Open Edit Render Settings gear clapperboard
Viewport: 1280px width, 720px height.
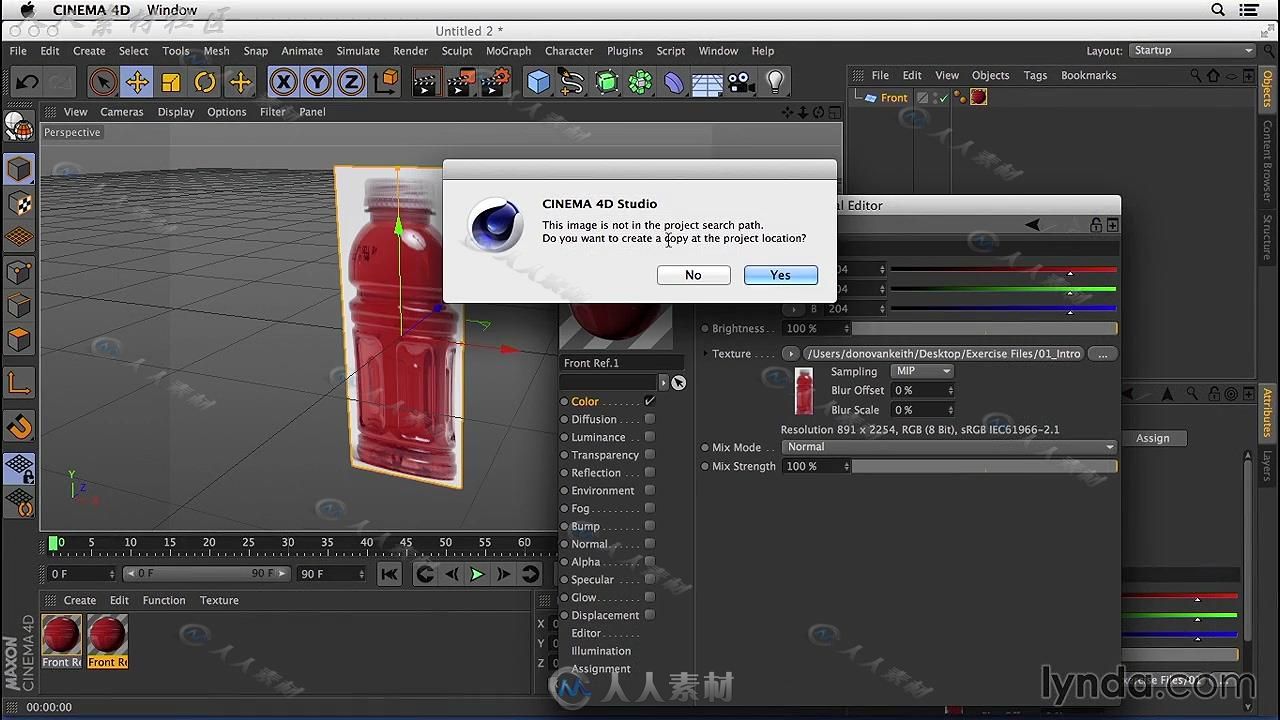tap(496, 82)
